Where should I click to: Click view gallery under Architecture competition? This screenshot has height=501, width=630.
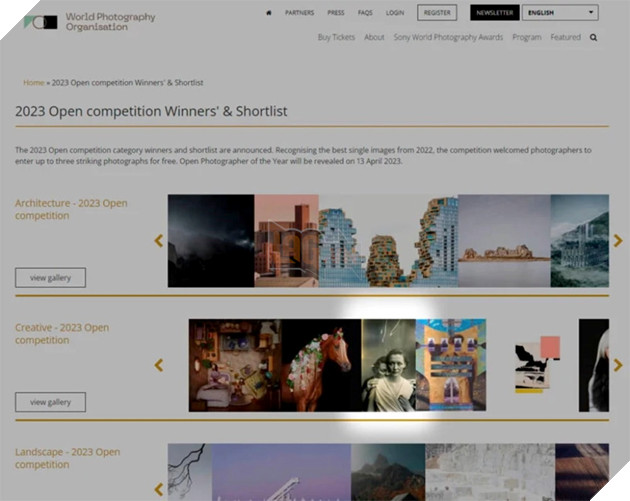50,278
